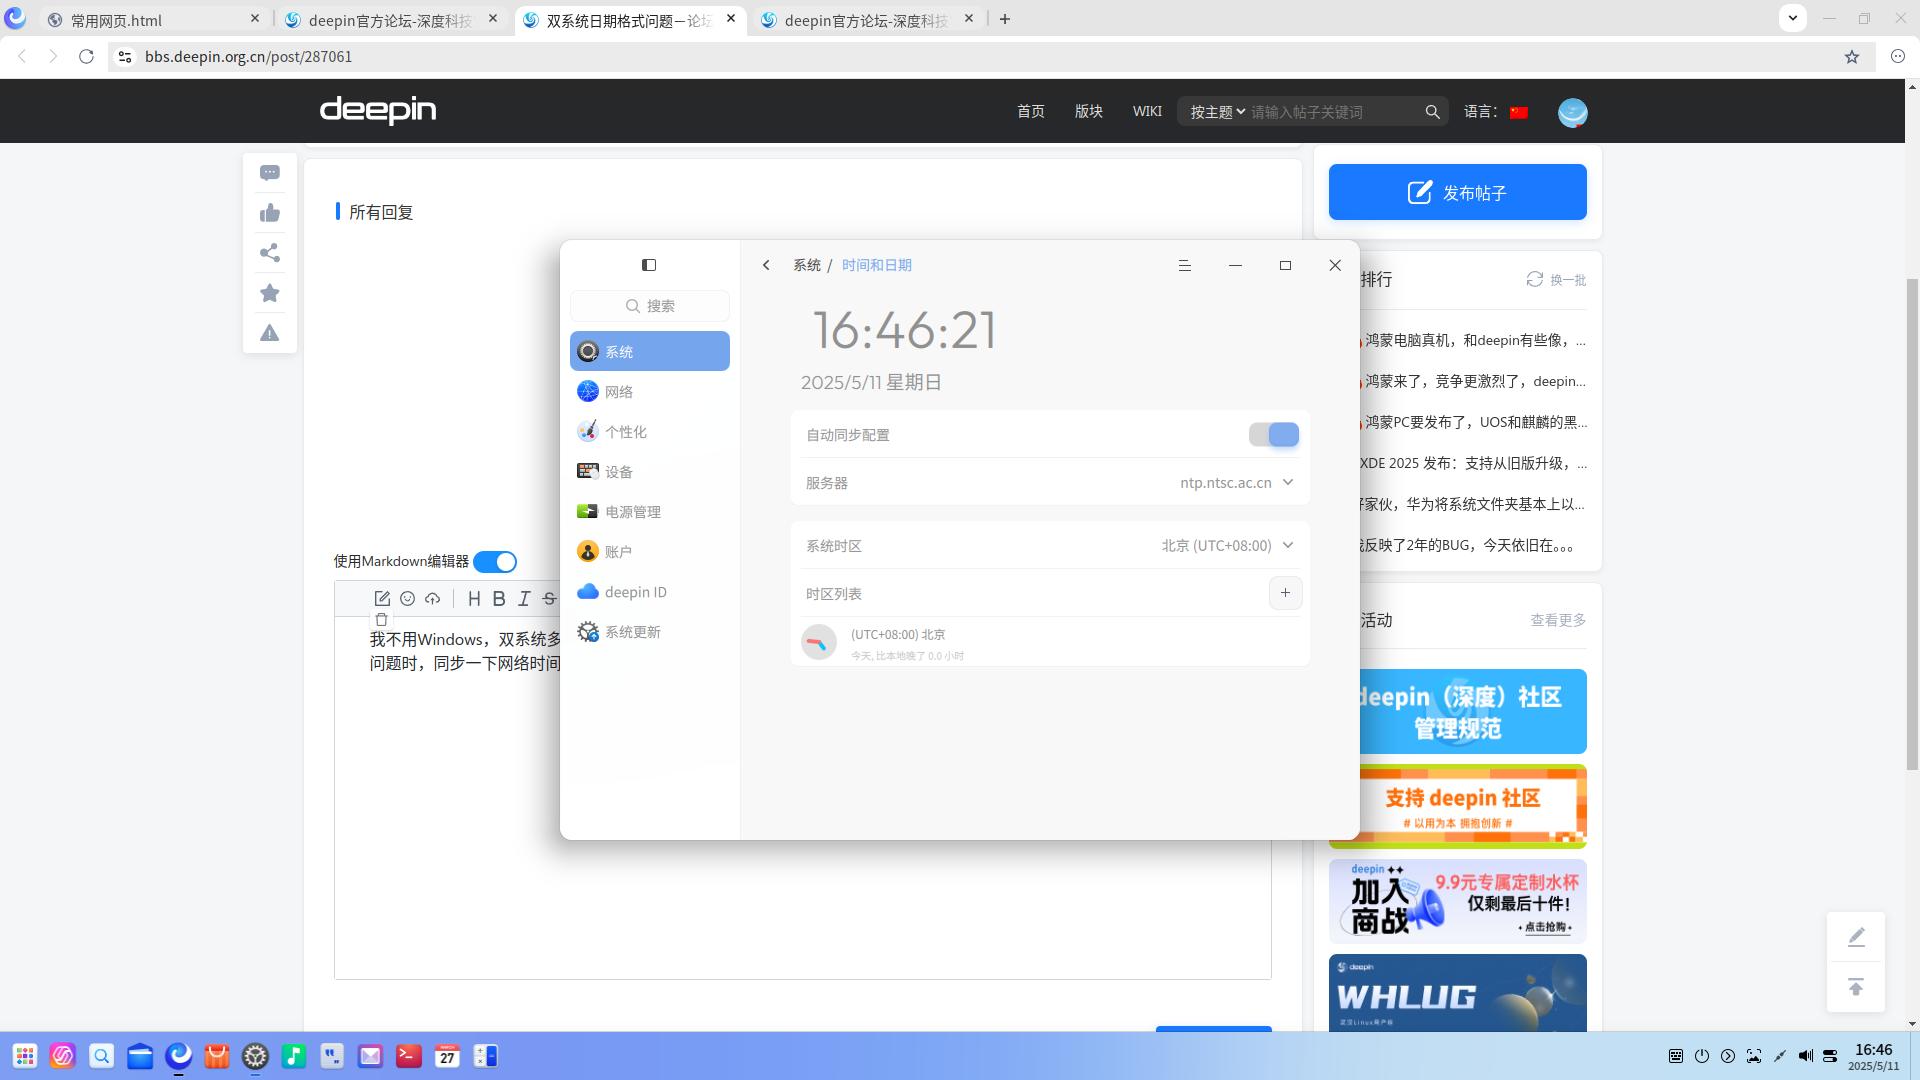The height and width of the screenshot is (1080, 1920).
Task: Expand the browser tab list chevron
Action: pyautogui.click(x=1793, y=18)
